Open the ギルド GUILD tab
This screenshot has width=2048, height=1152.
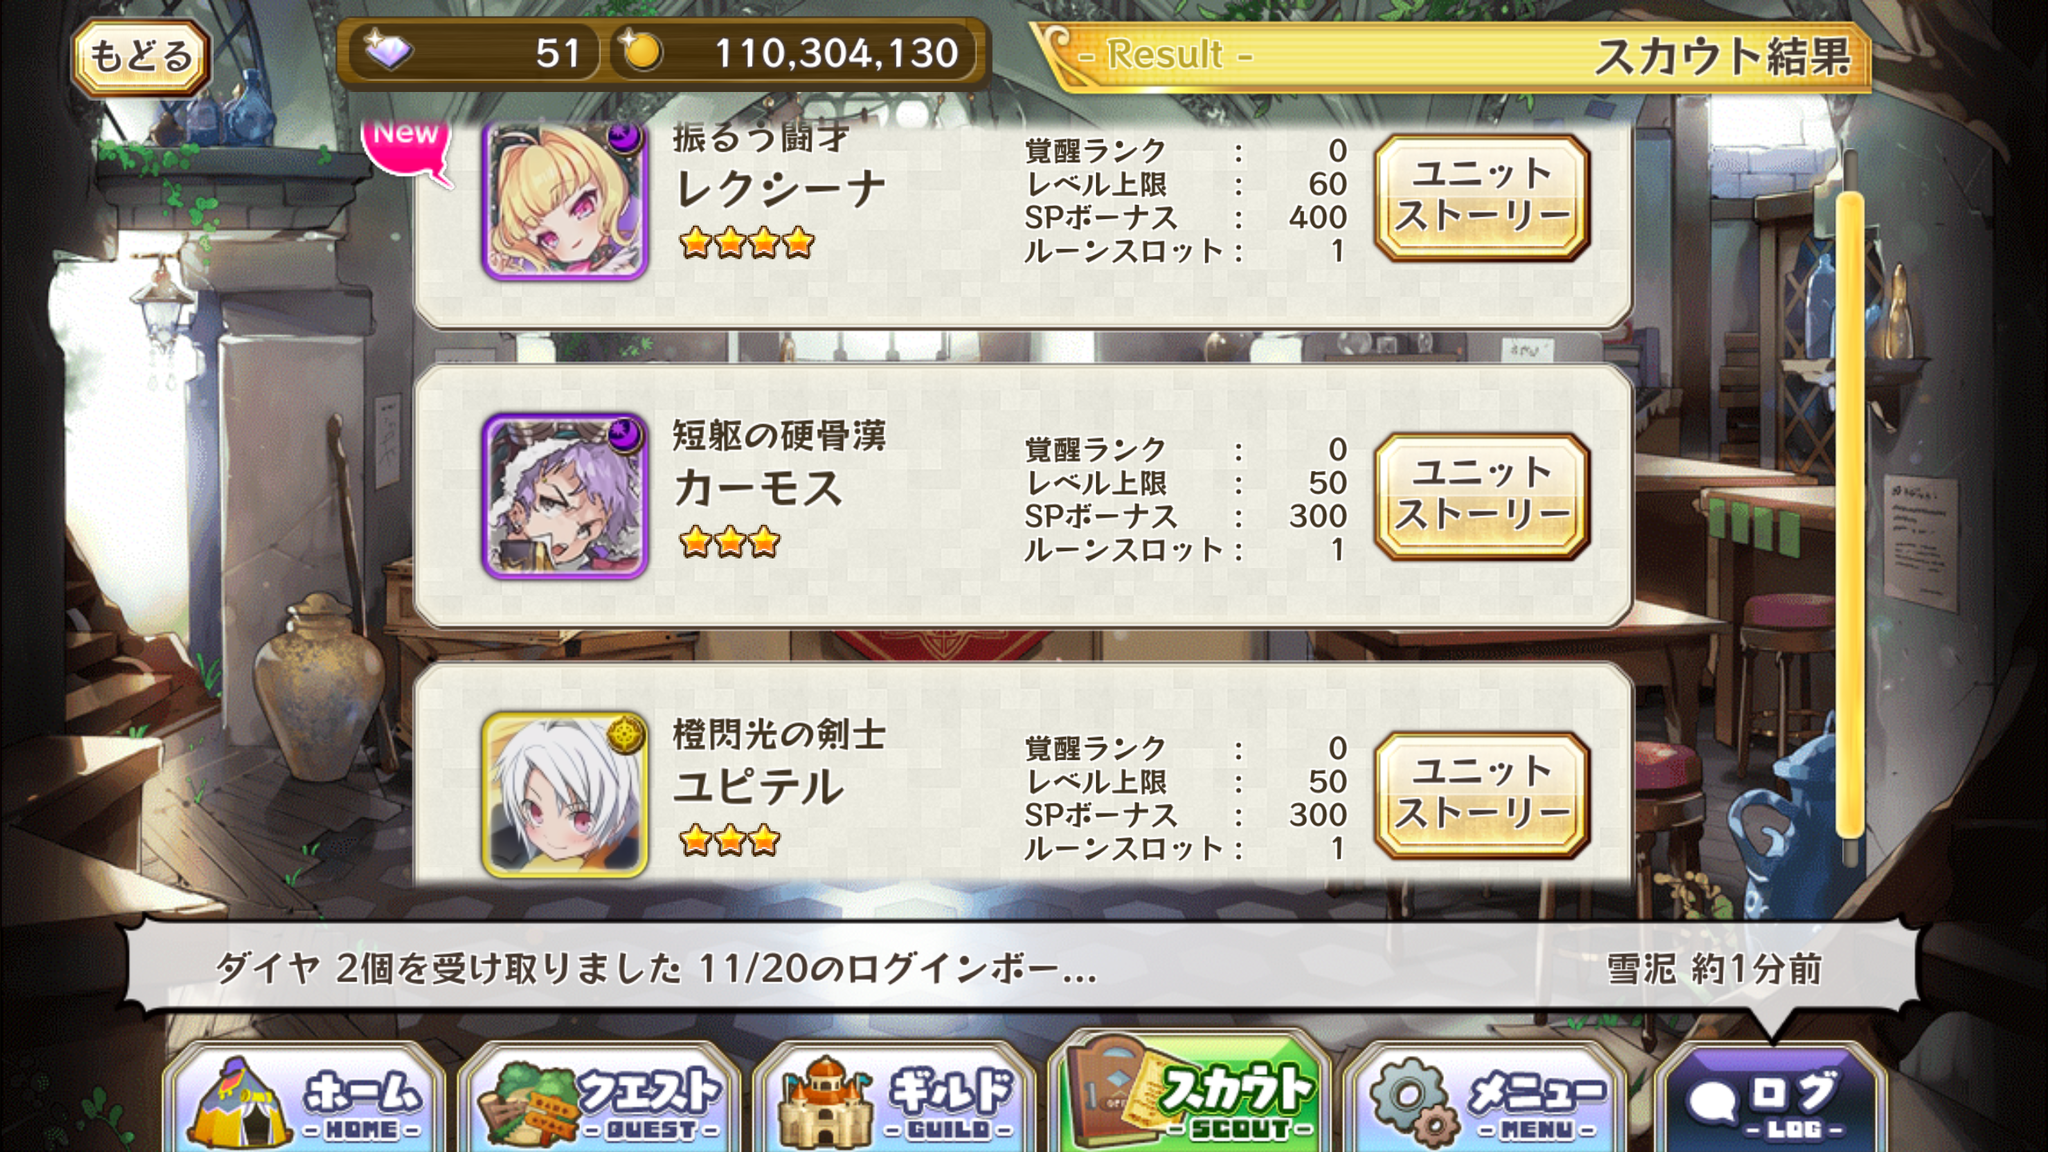pos(895,1098)
